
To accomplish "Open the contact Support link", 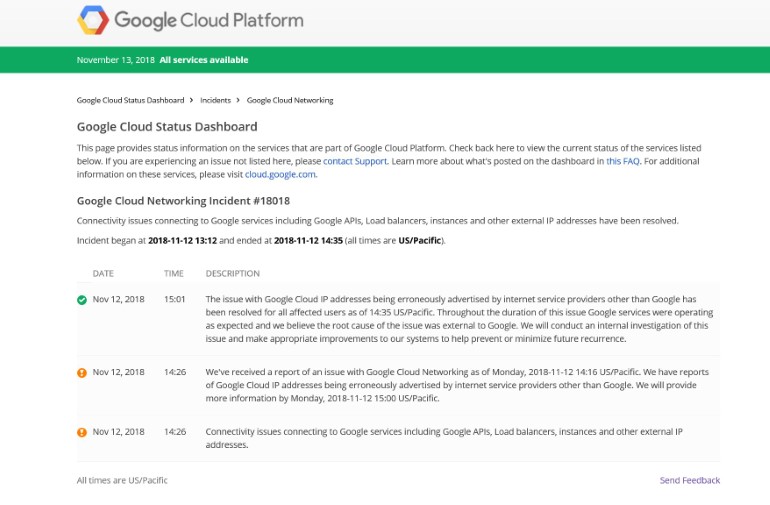I will (354, 161).
